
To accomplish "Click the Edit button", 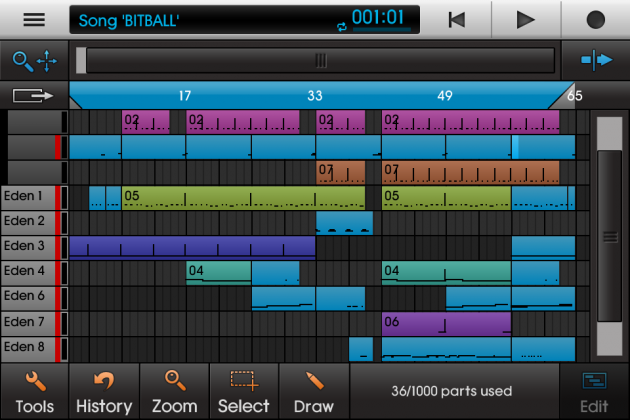I will pos(594,392).
